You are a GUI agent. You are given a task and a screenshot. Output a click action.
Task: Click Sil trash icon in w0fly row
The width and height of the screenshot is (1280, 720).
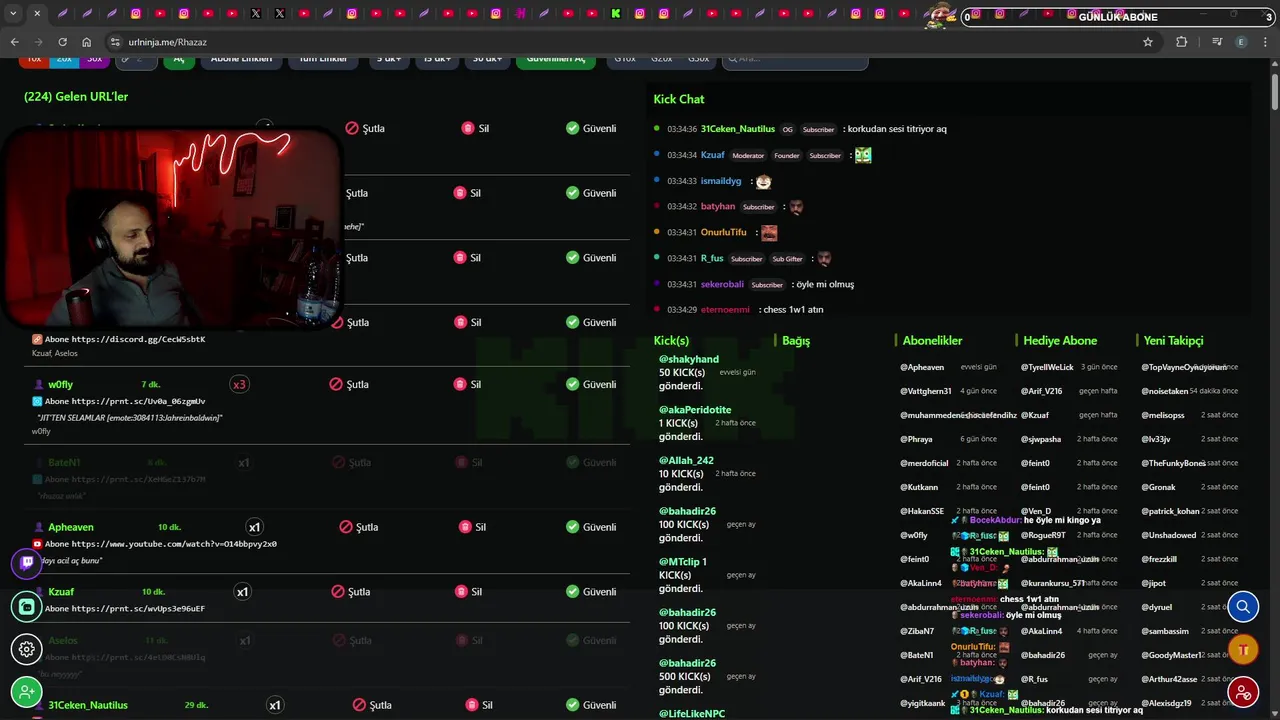(461, 384)
